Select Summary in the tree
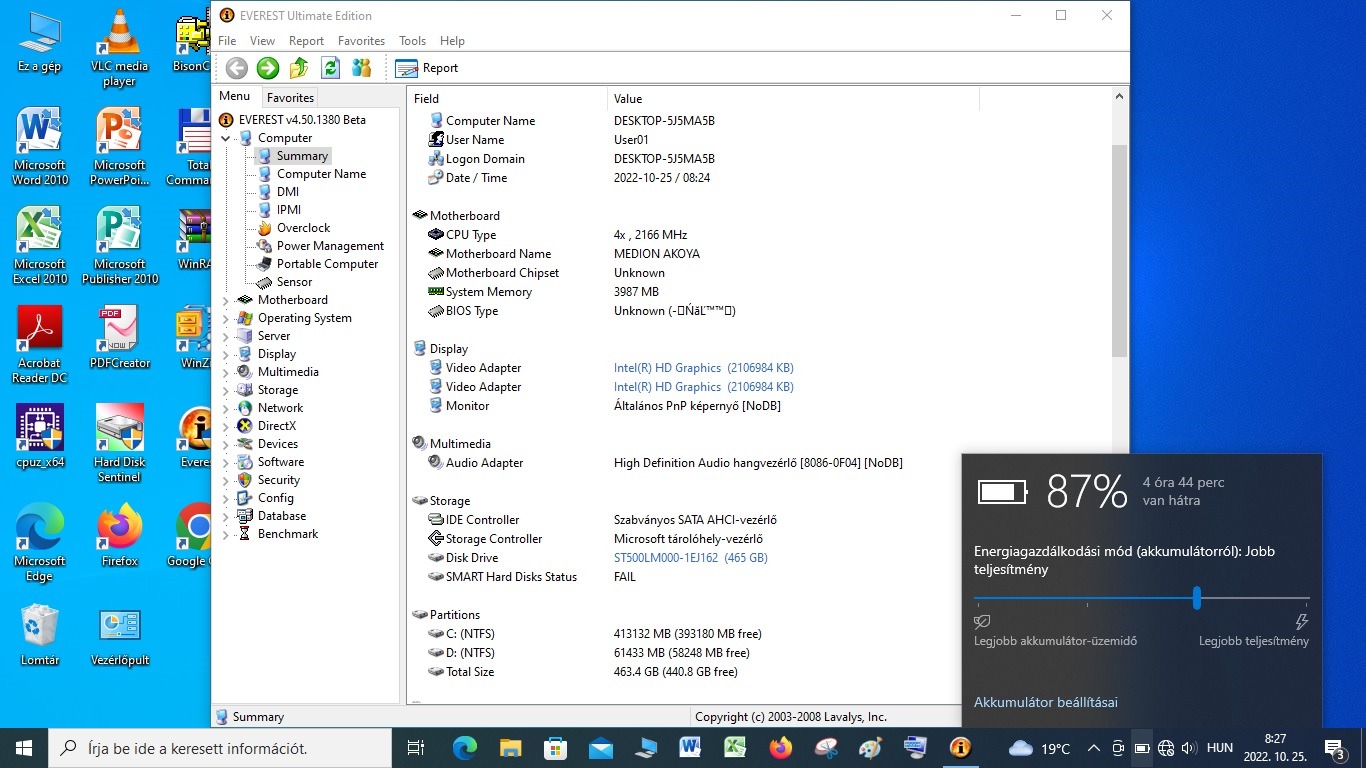This screenshot has width=1366, height=768. 302,156
